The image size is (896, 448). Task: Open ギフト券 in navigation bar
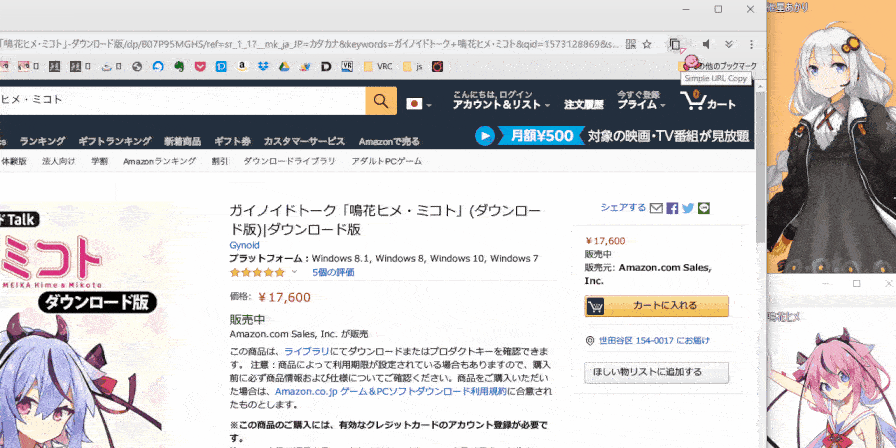(x=233, y=141)
